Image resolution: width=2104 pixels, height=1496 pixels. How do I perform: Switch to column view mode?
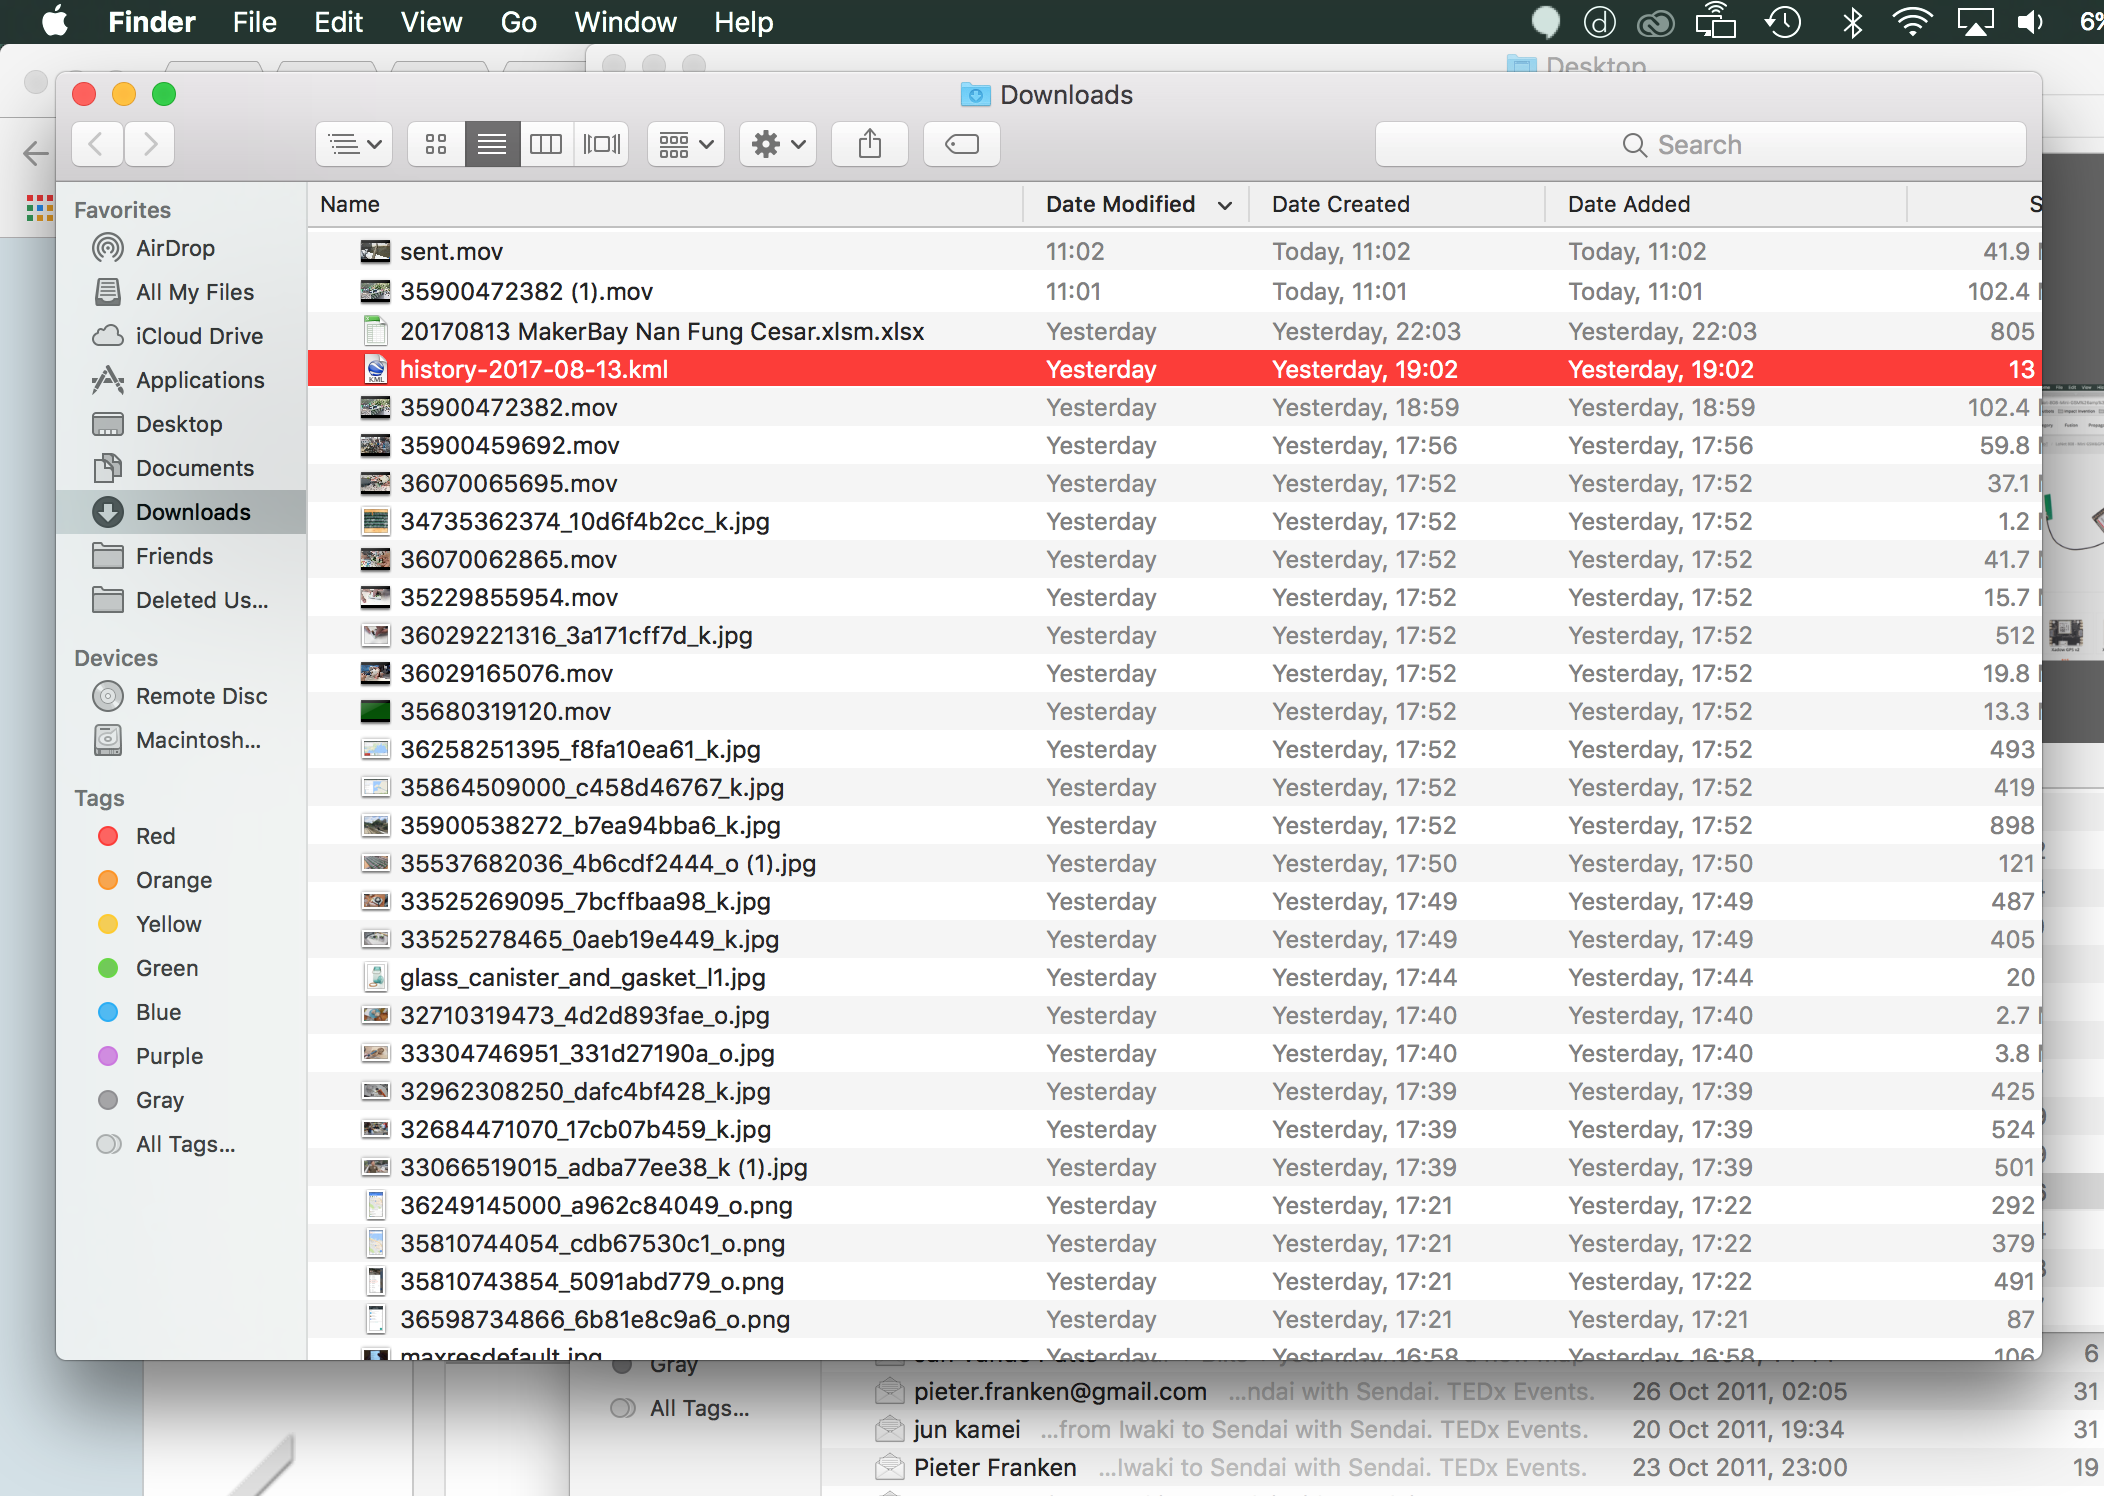546,145
